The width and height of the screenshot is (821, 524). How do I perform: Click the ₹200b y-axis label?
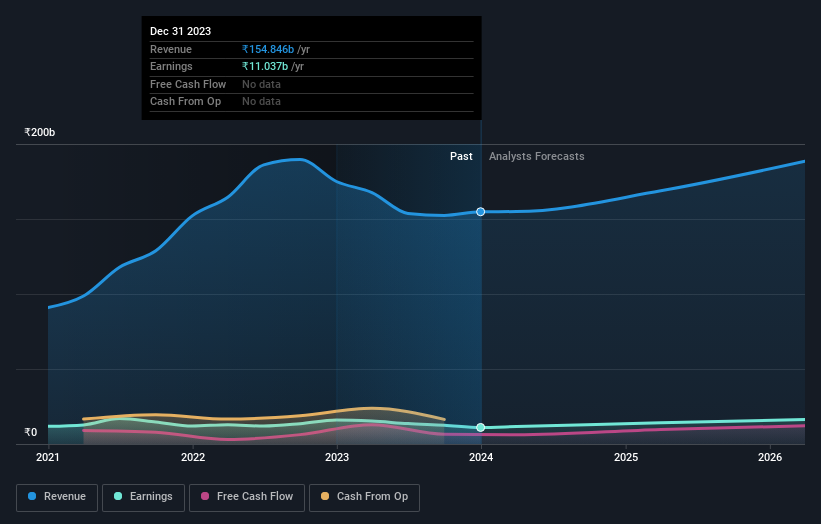coord(40,132)
